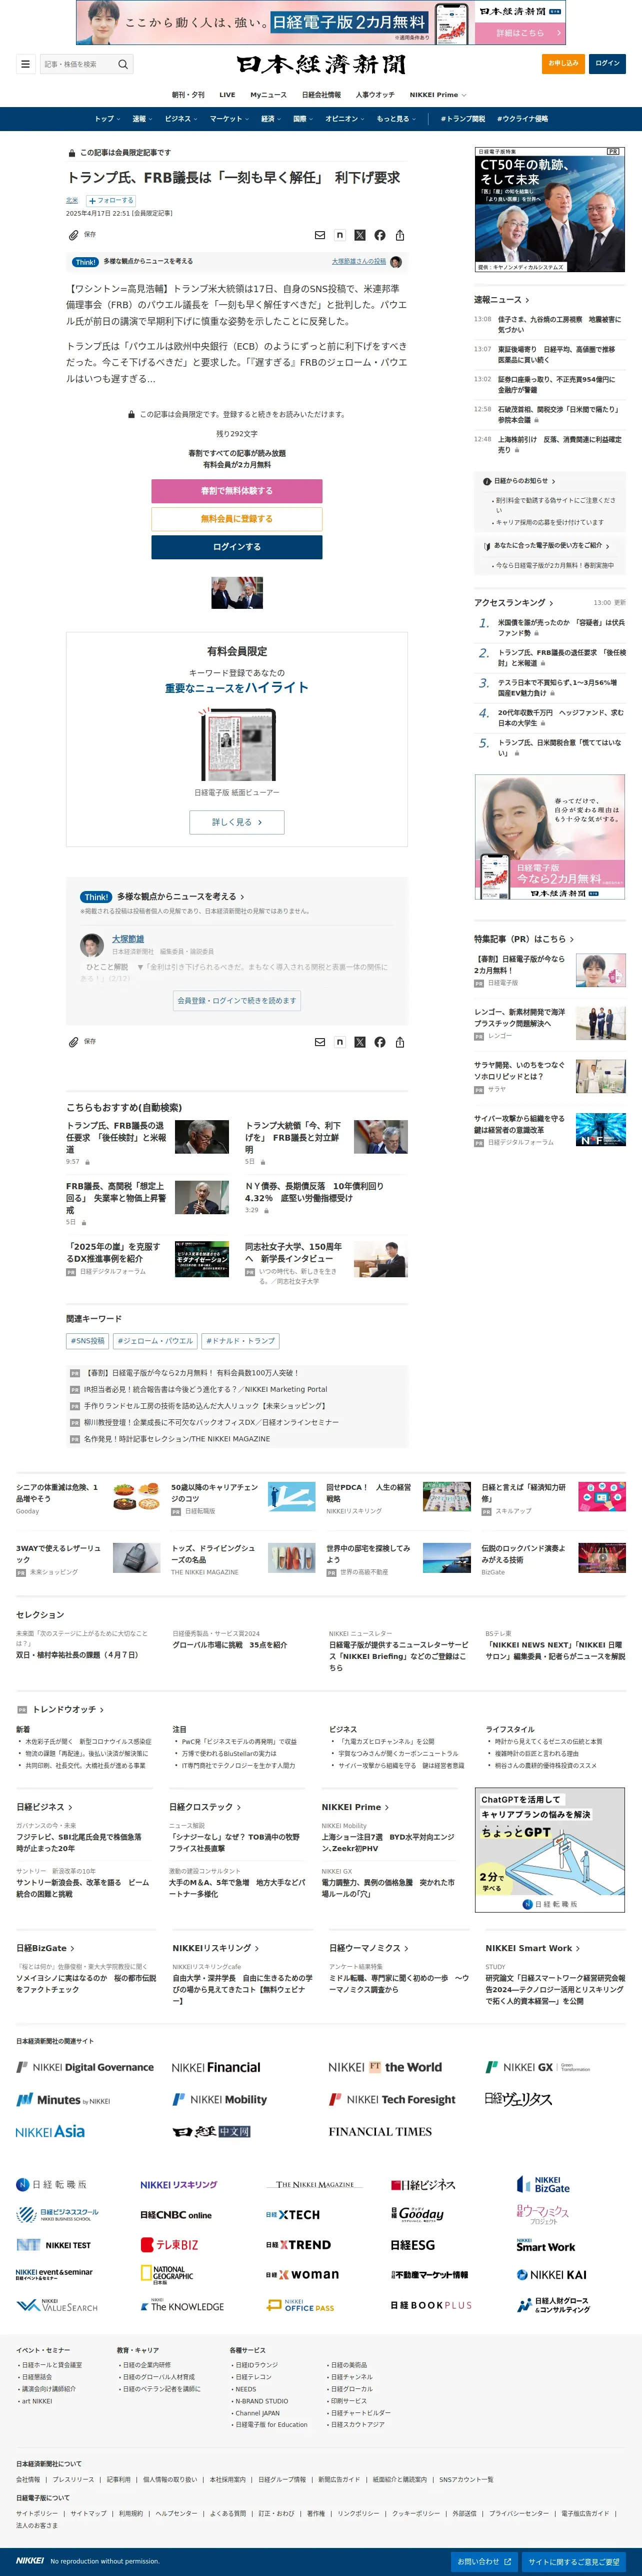Screen dimensions: 642x2576
Task: Open the 日経xTECH logo link
Action: click(x=293, y=2215)
